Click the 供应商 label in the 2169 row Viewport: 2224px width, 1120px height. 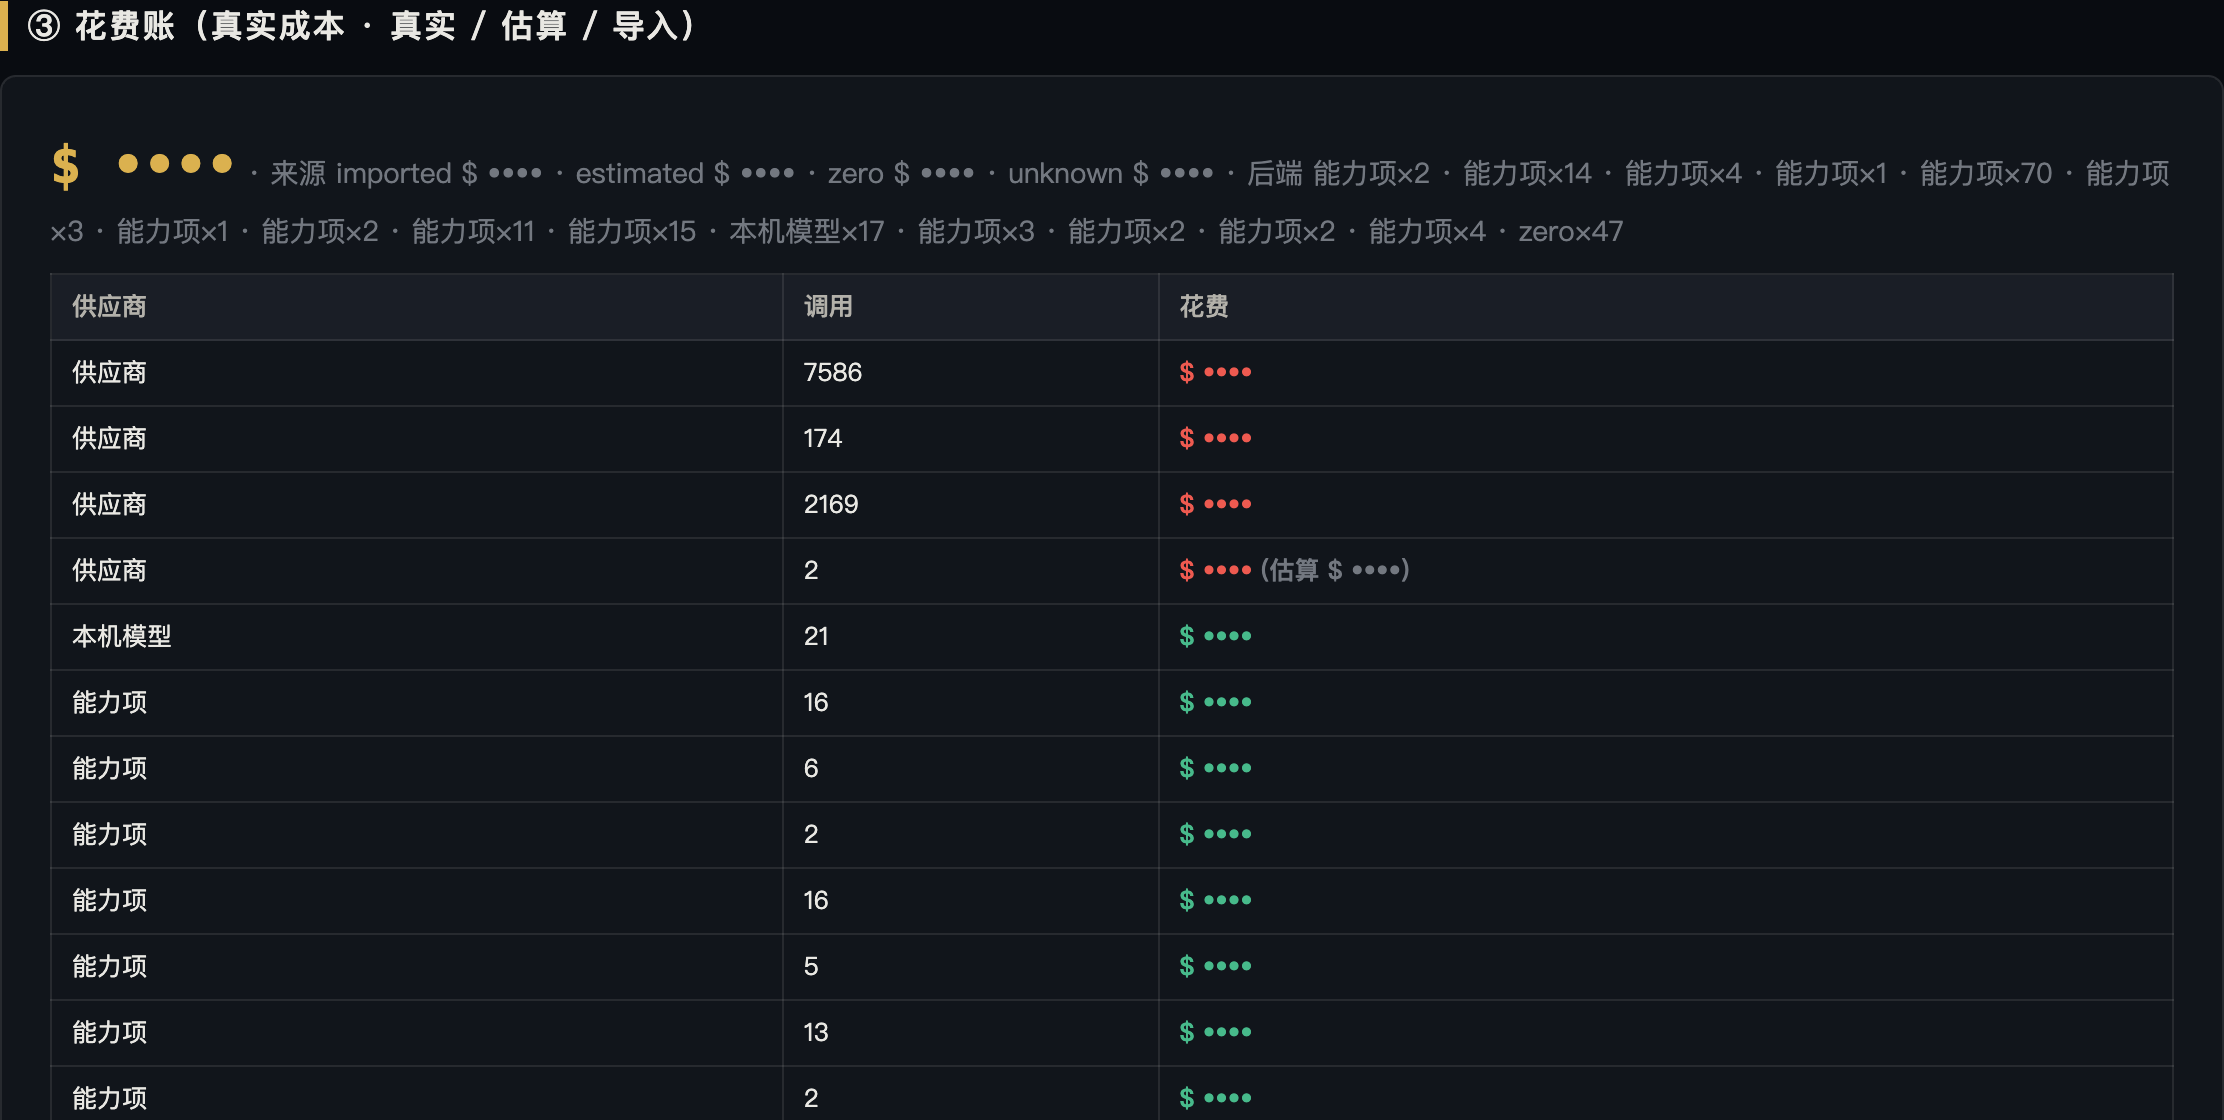tap(109, 505)
